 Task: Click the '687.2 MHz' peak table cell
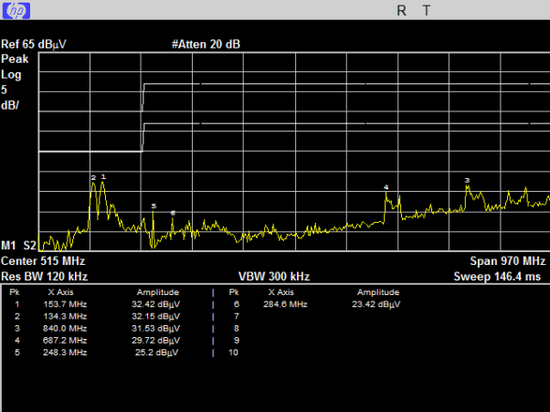[65, 340]
